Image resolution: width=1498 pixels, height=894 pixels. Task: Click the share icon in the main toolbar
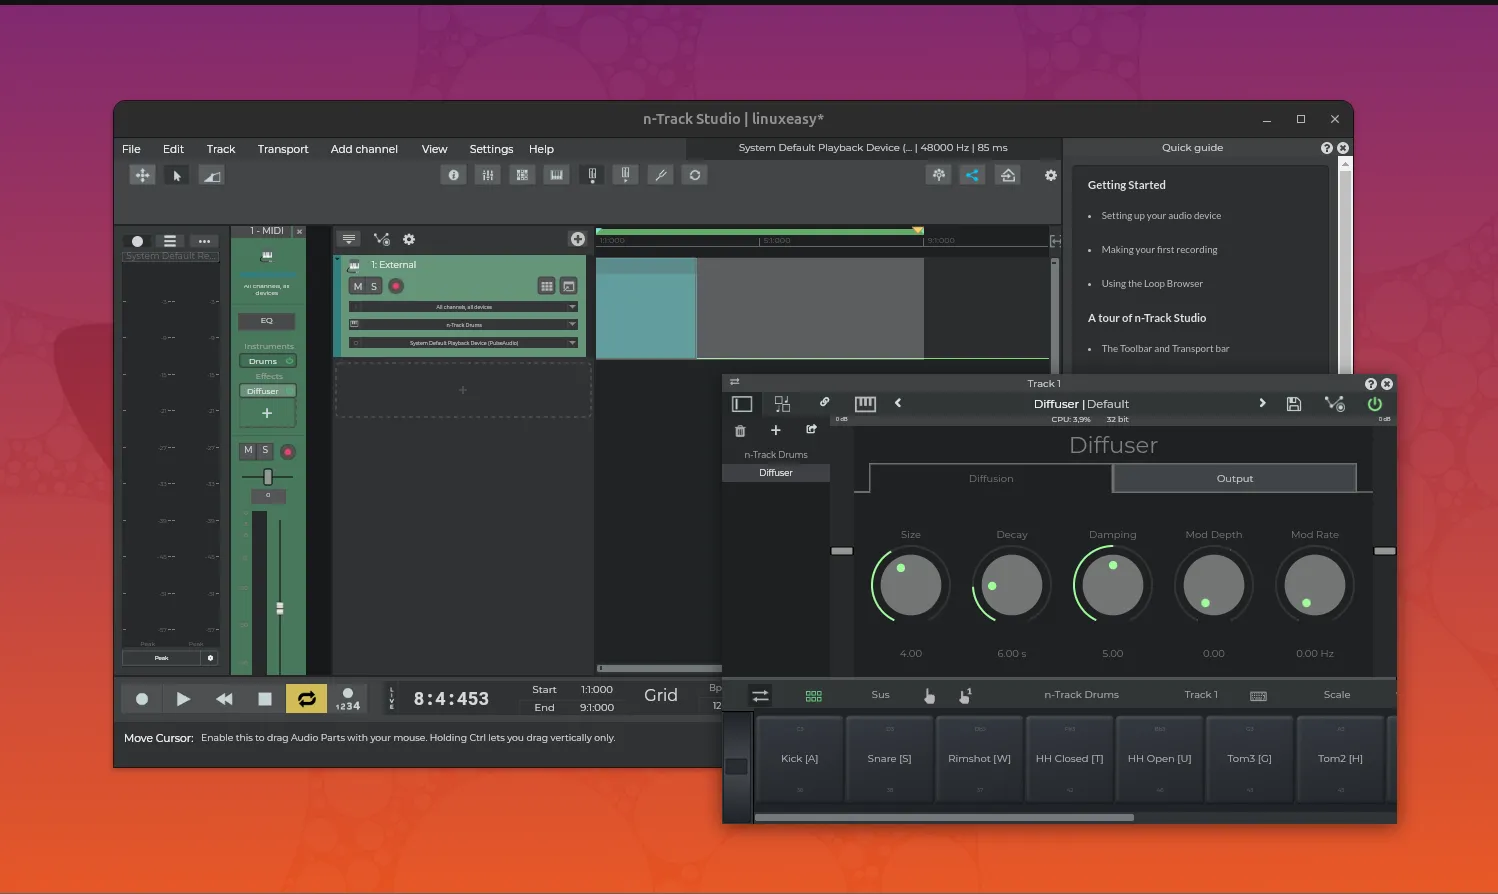pos(972,176)
